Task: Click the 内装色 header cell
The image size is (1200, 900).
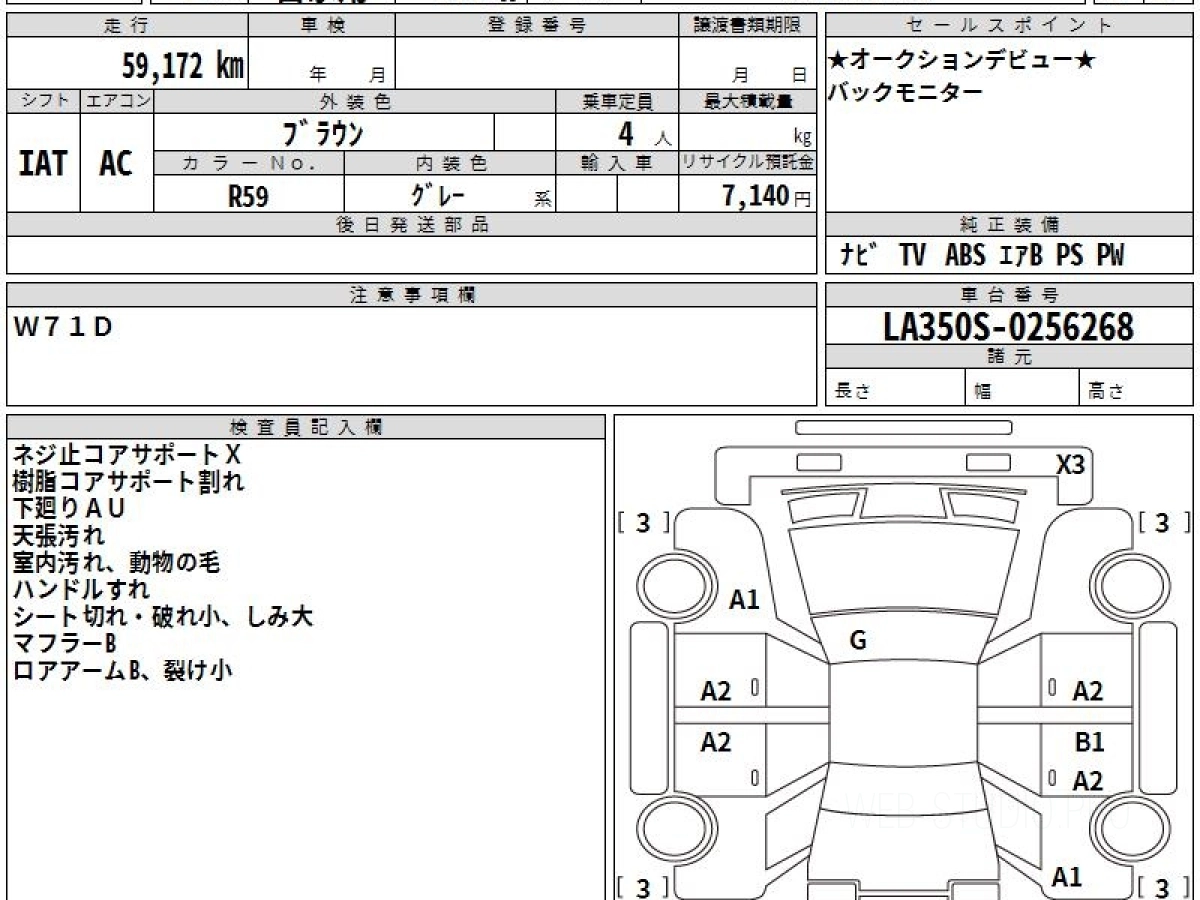Action: (x=450, y=163)
